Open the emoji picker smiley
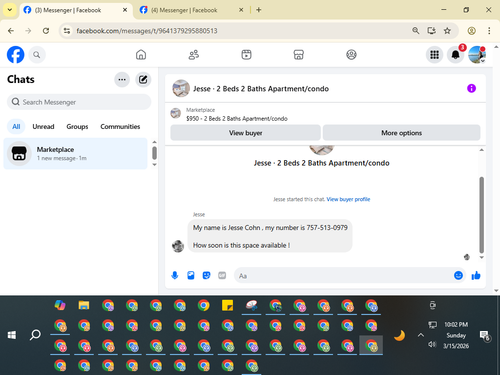The height and width of the screenshot is (375, 500). [x=458, y=275]
